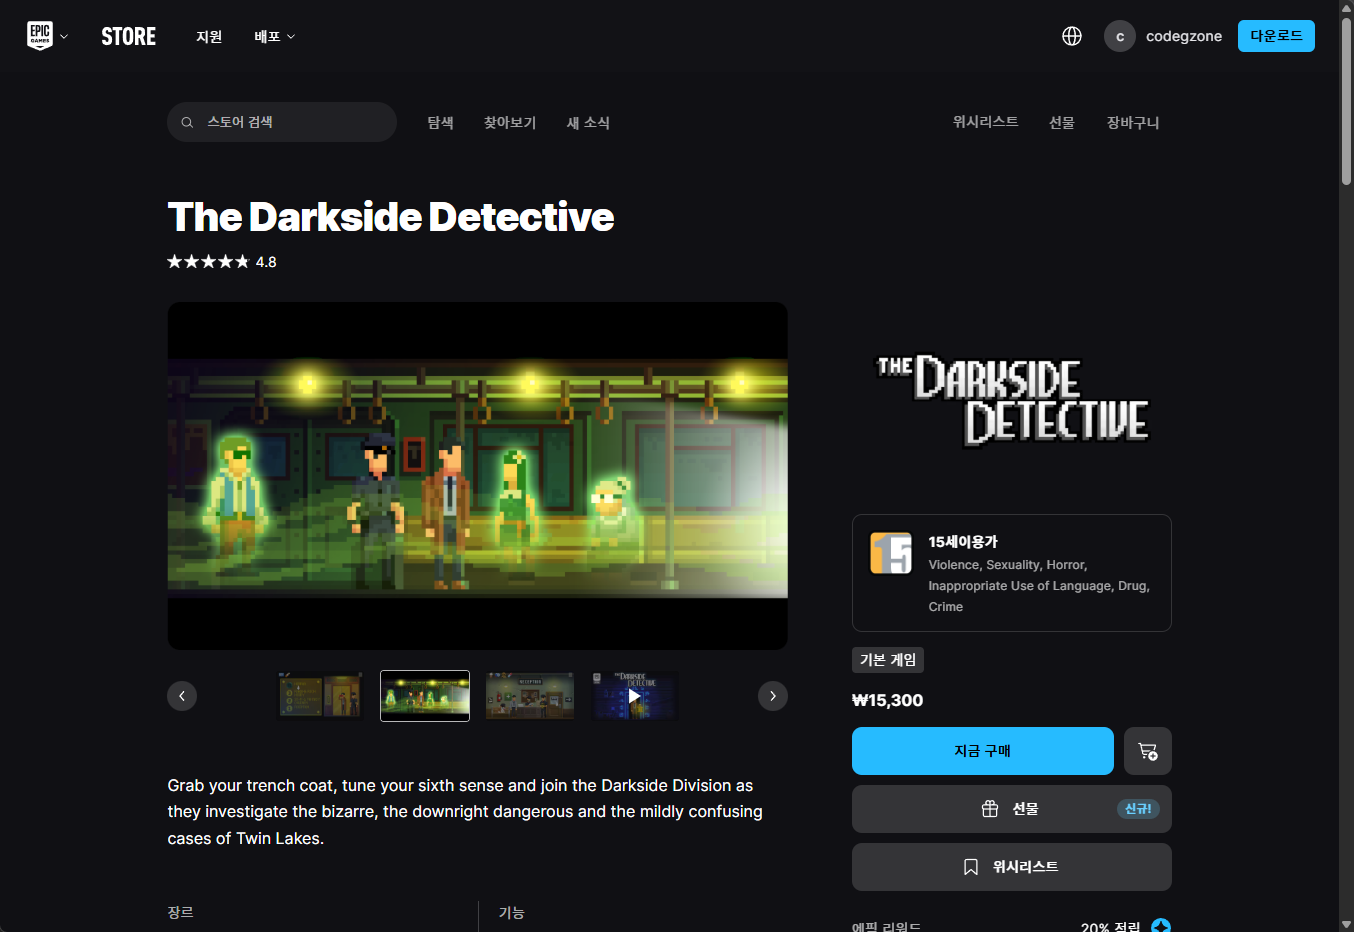Play the trailer video thumbnail
The height and width of the screenshot is (932, 1354).
pos(634,696)
